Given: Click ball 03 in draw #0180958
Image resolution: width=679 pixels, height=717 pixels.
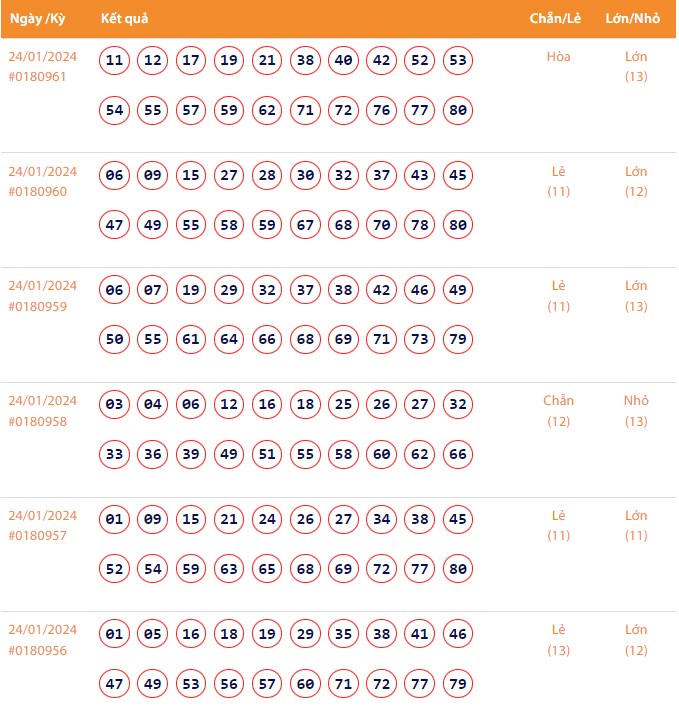Looking at the screenshot, I should click(x=115, y=405).
